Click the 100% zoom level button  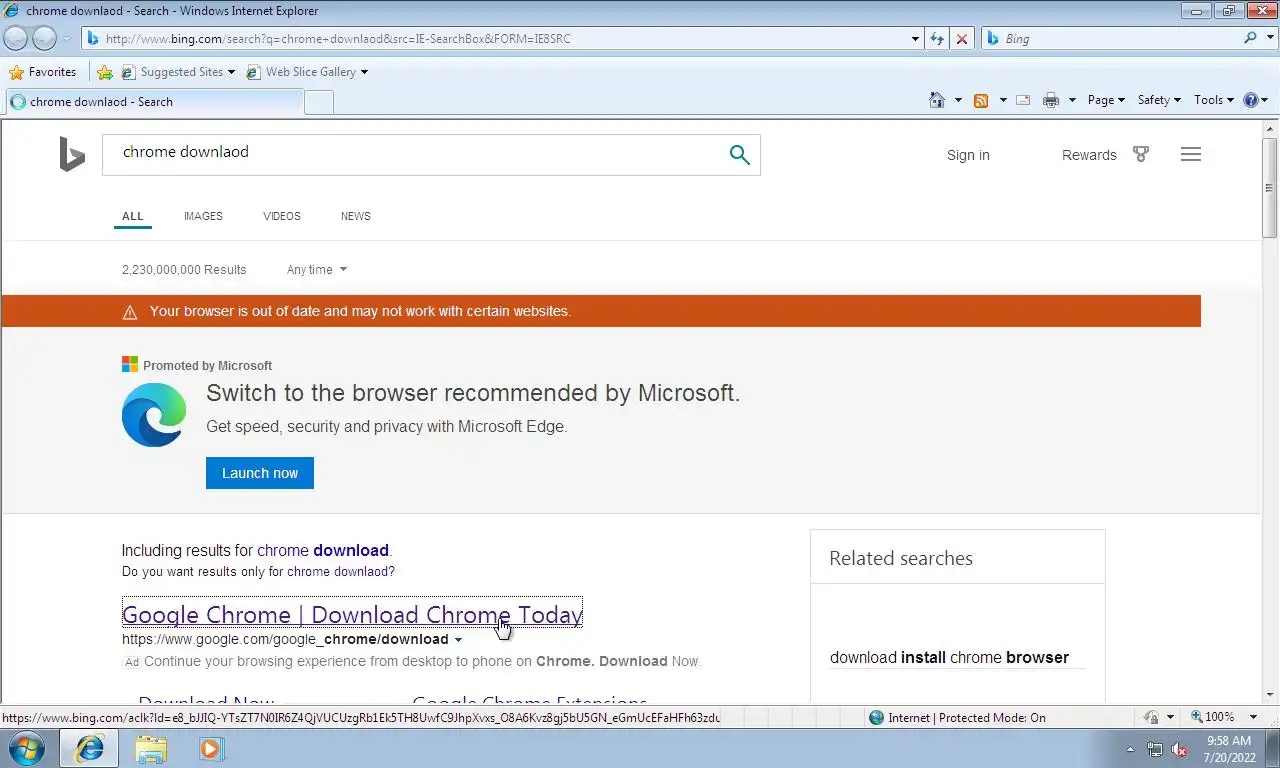[1212, 717]
